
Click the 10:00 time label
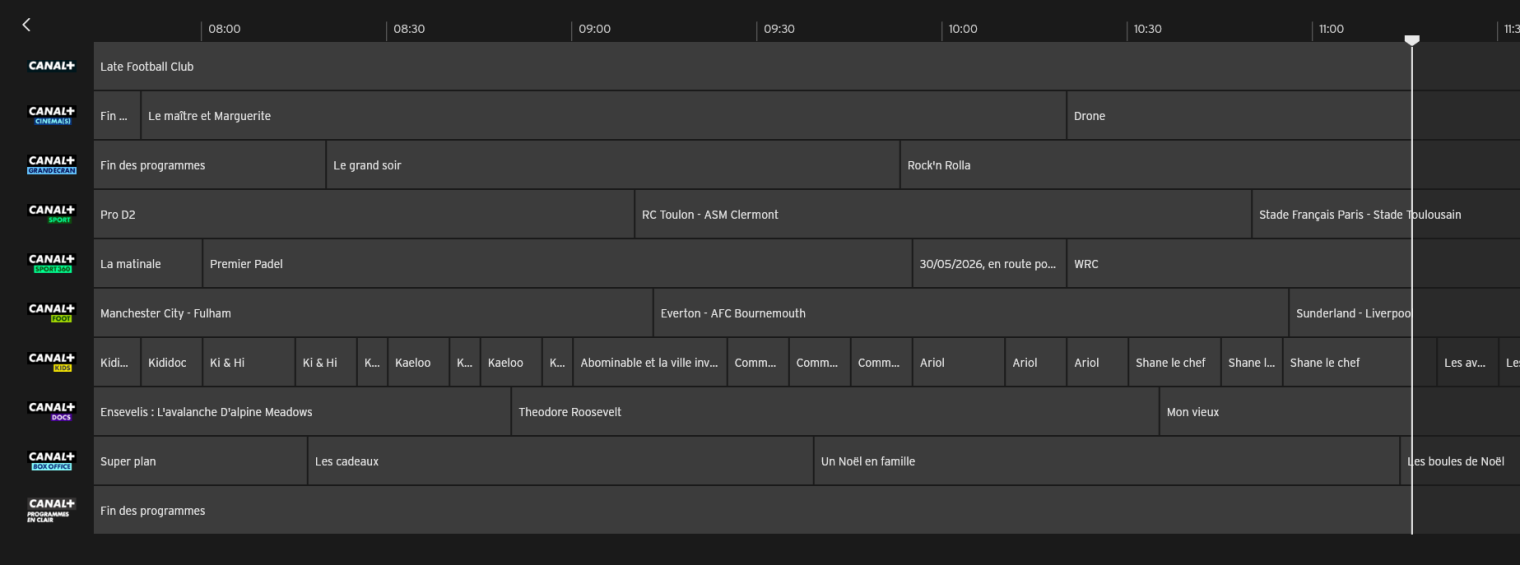[x=963, y=29]
